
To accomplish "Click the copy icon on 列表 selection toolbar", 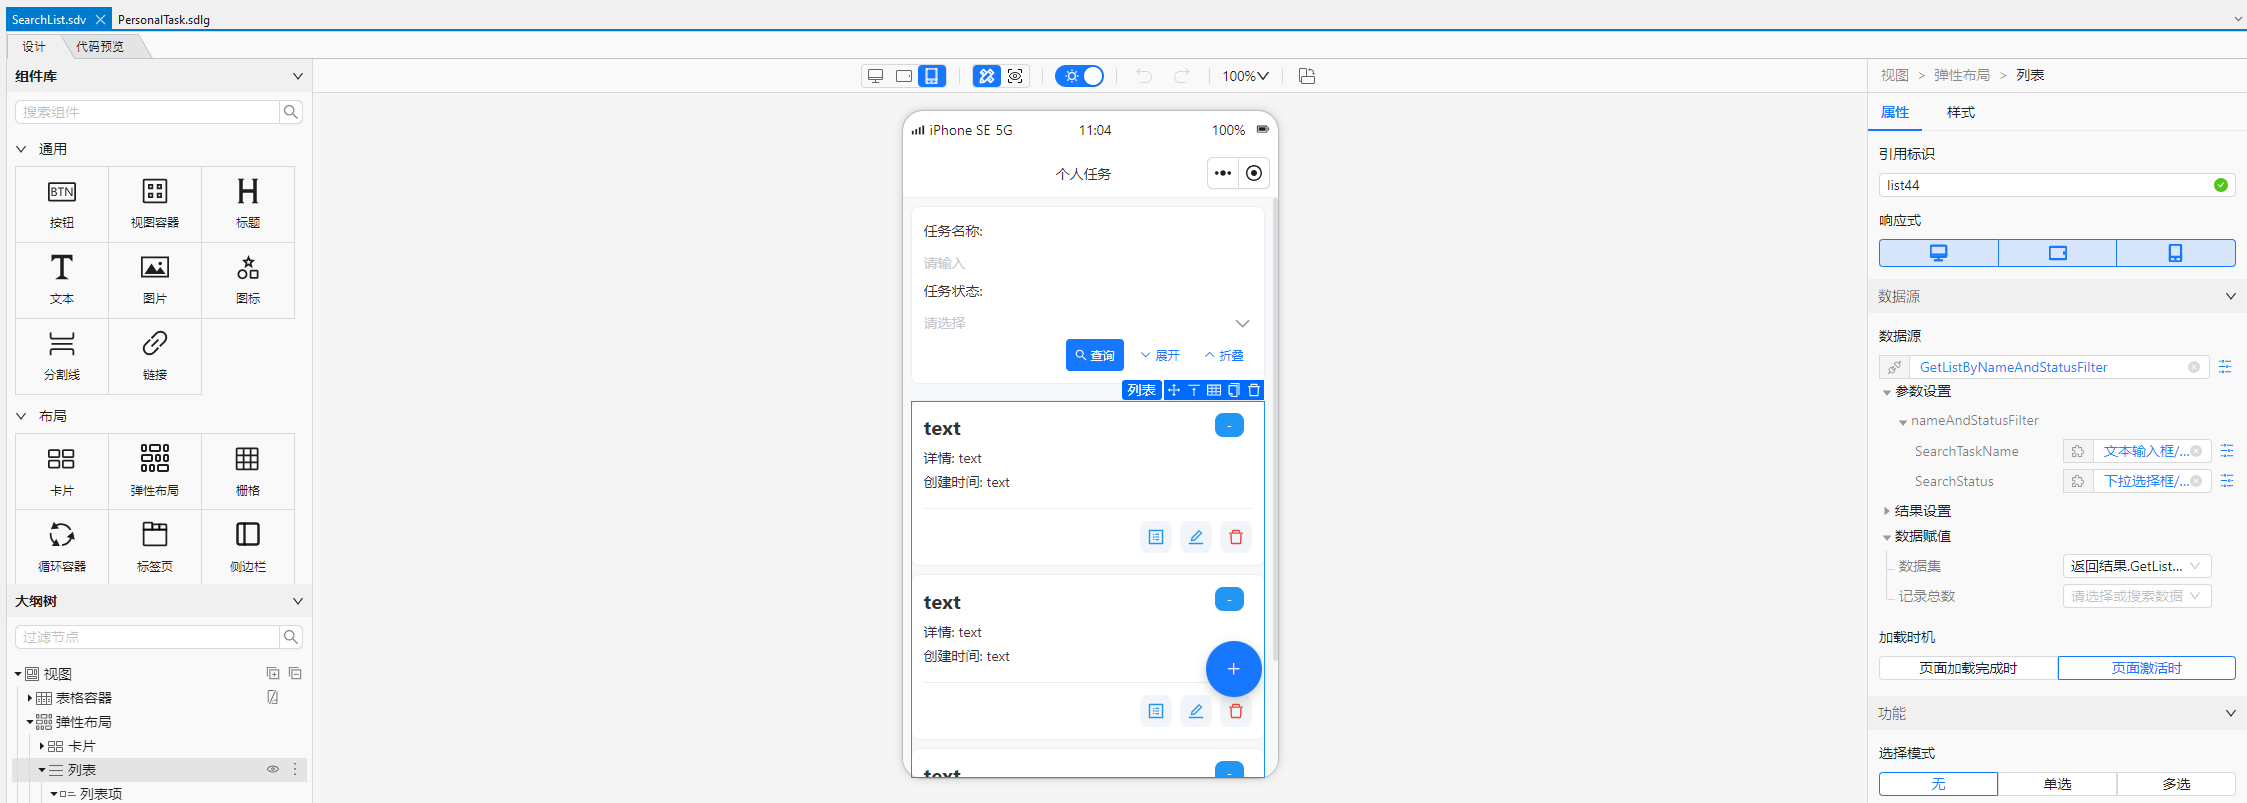I will click(1234, 390).
